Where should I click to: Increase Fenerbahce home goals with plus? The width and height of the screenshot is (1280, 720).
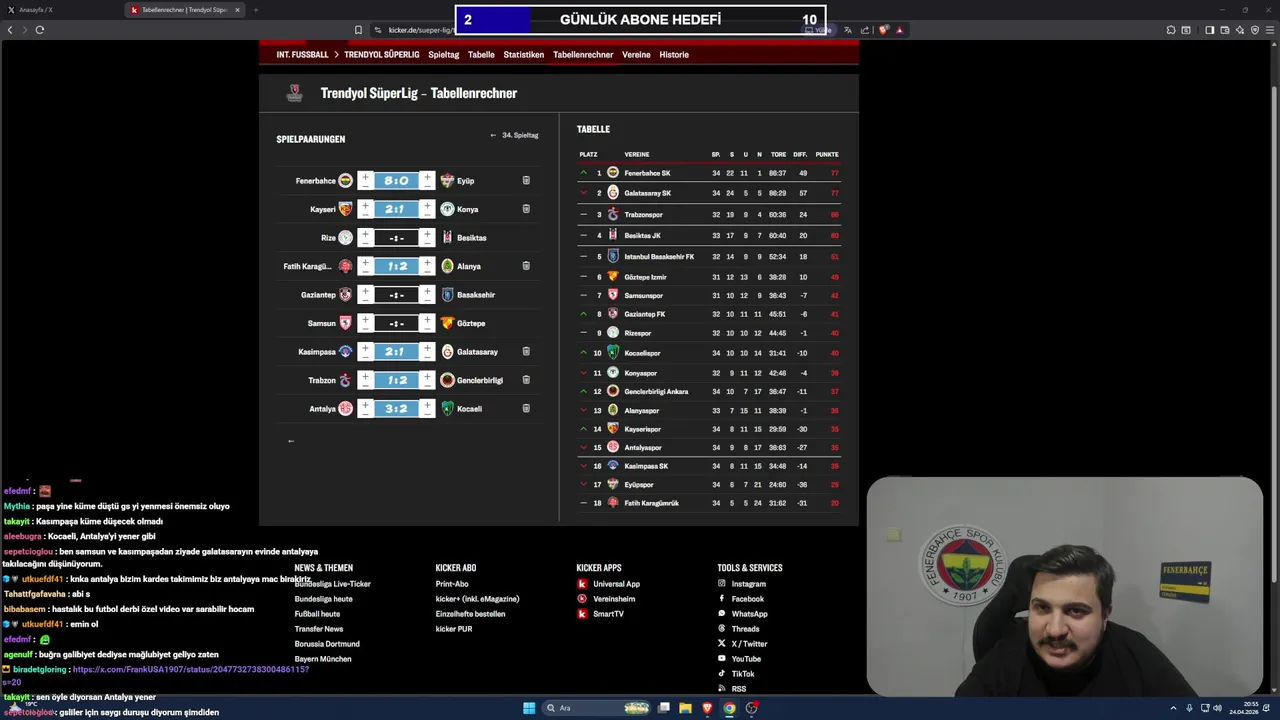[x=365, y=178]
